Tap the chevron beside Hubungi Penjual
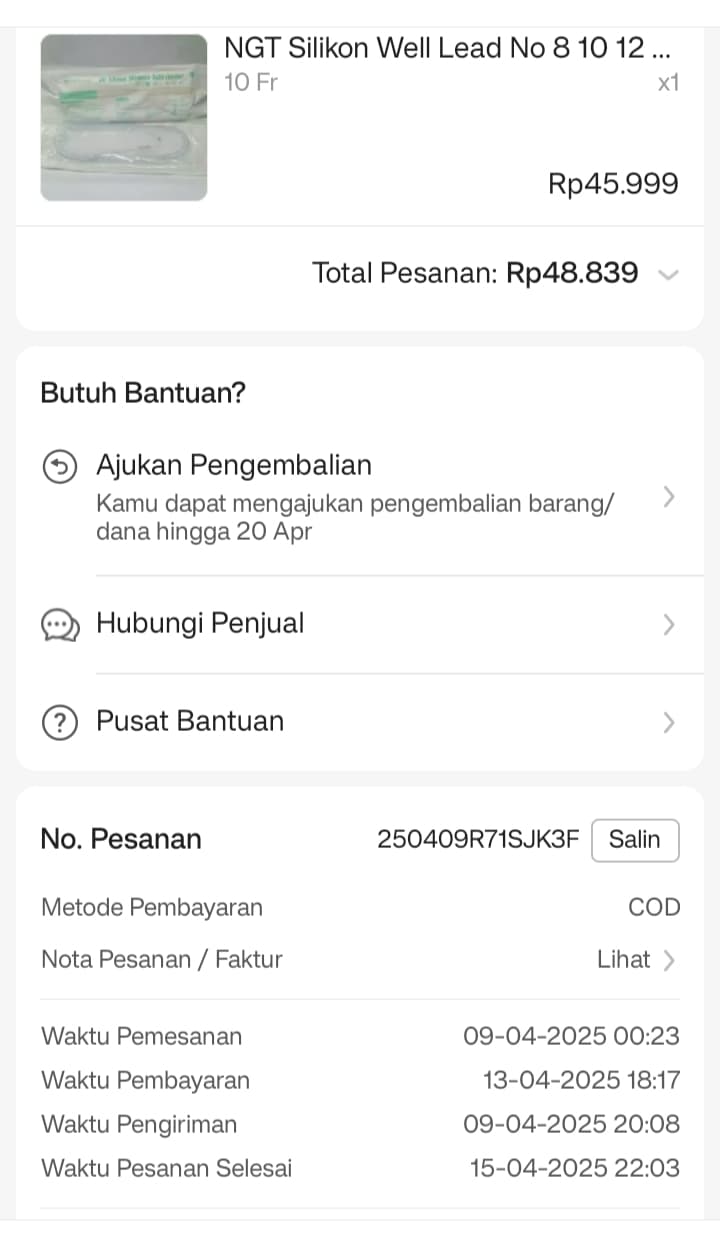 670,625
